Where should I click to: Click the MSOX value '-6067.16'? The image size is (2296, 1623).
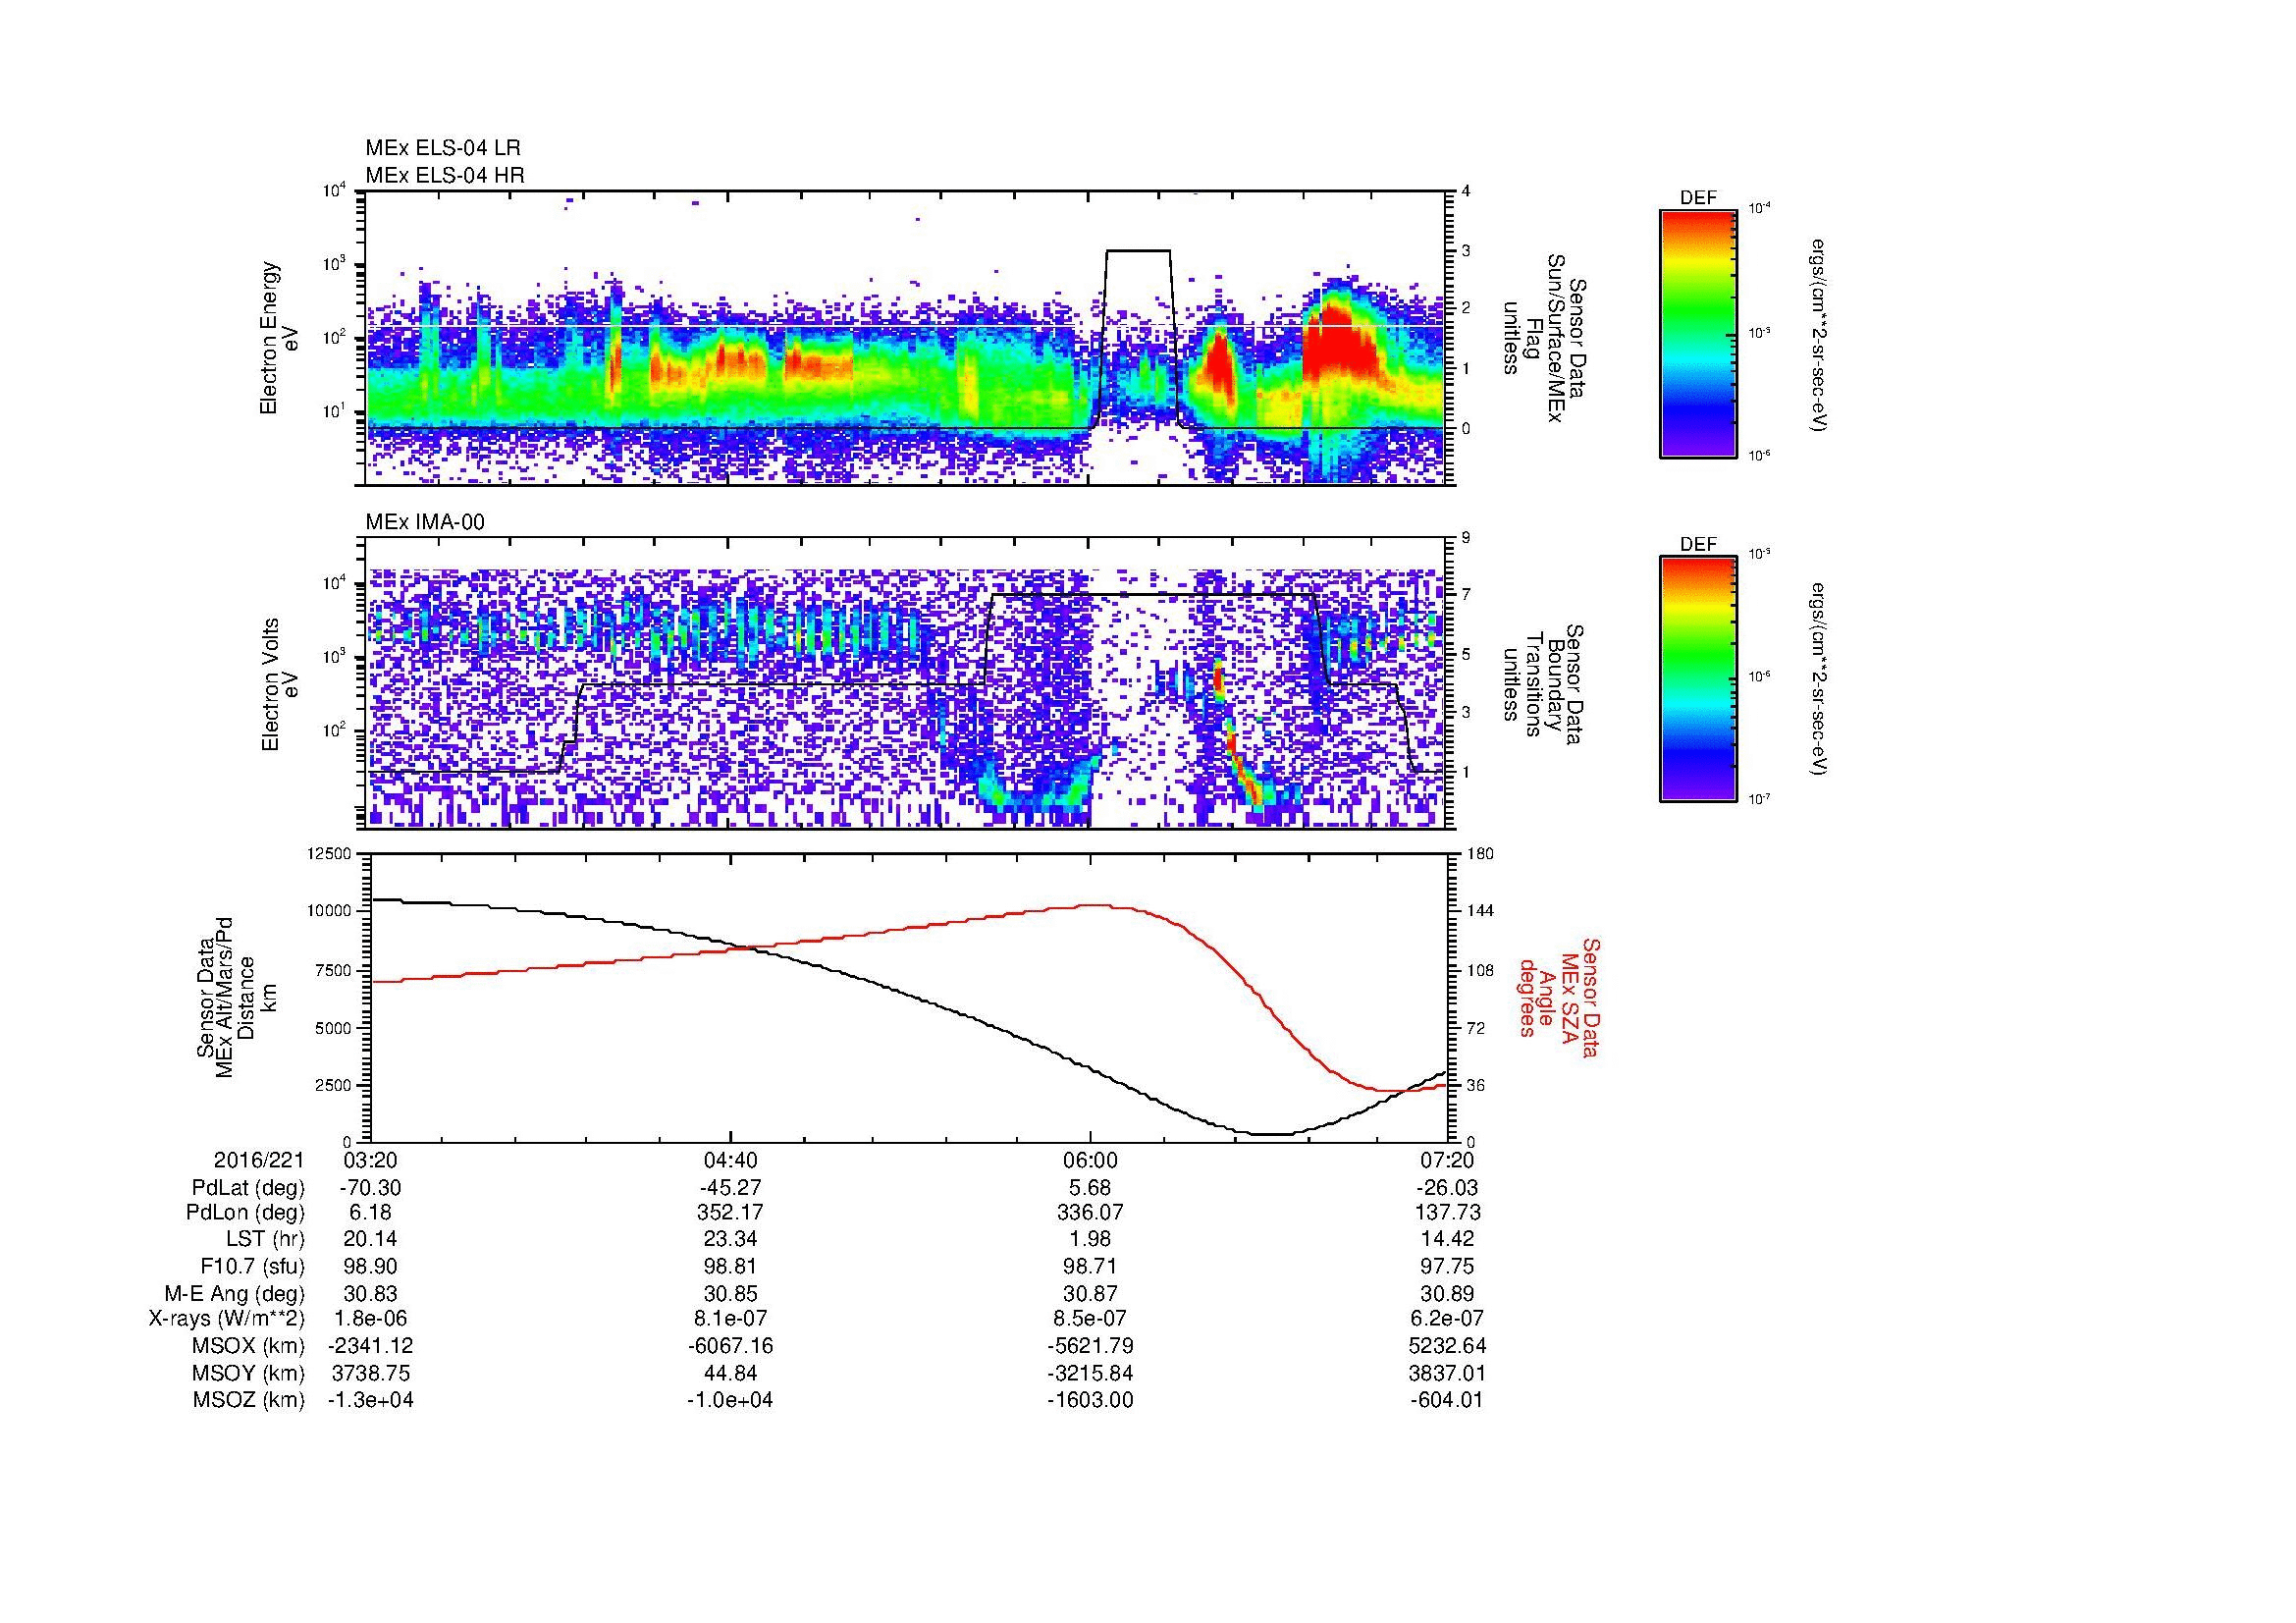tap(731, 1346)
